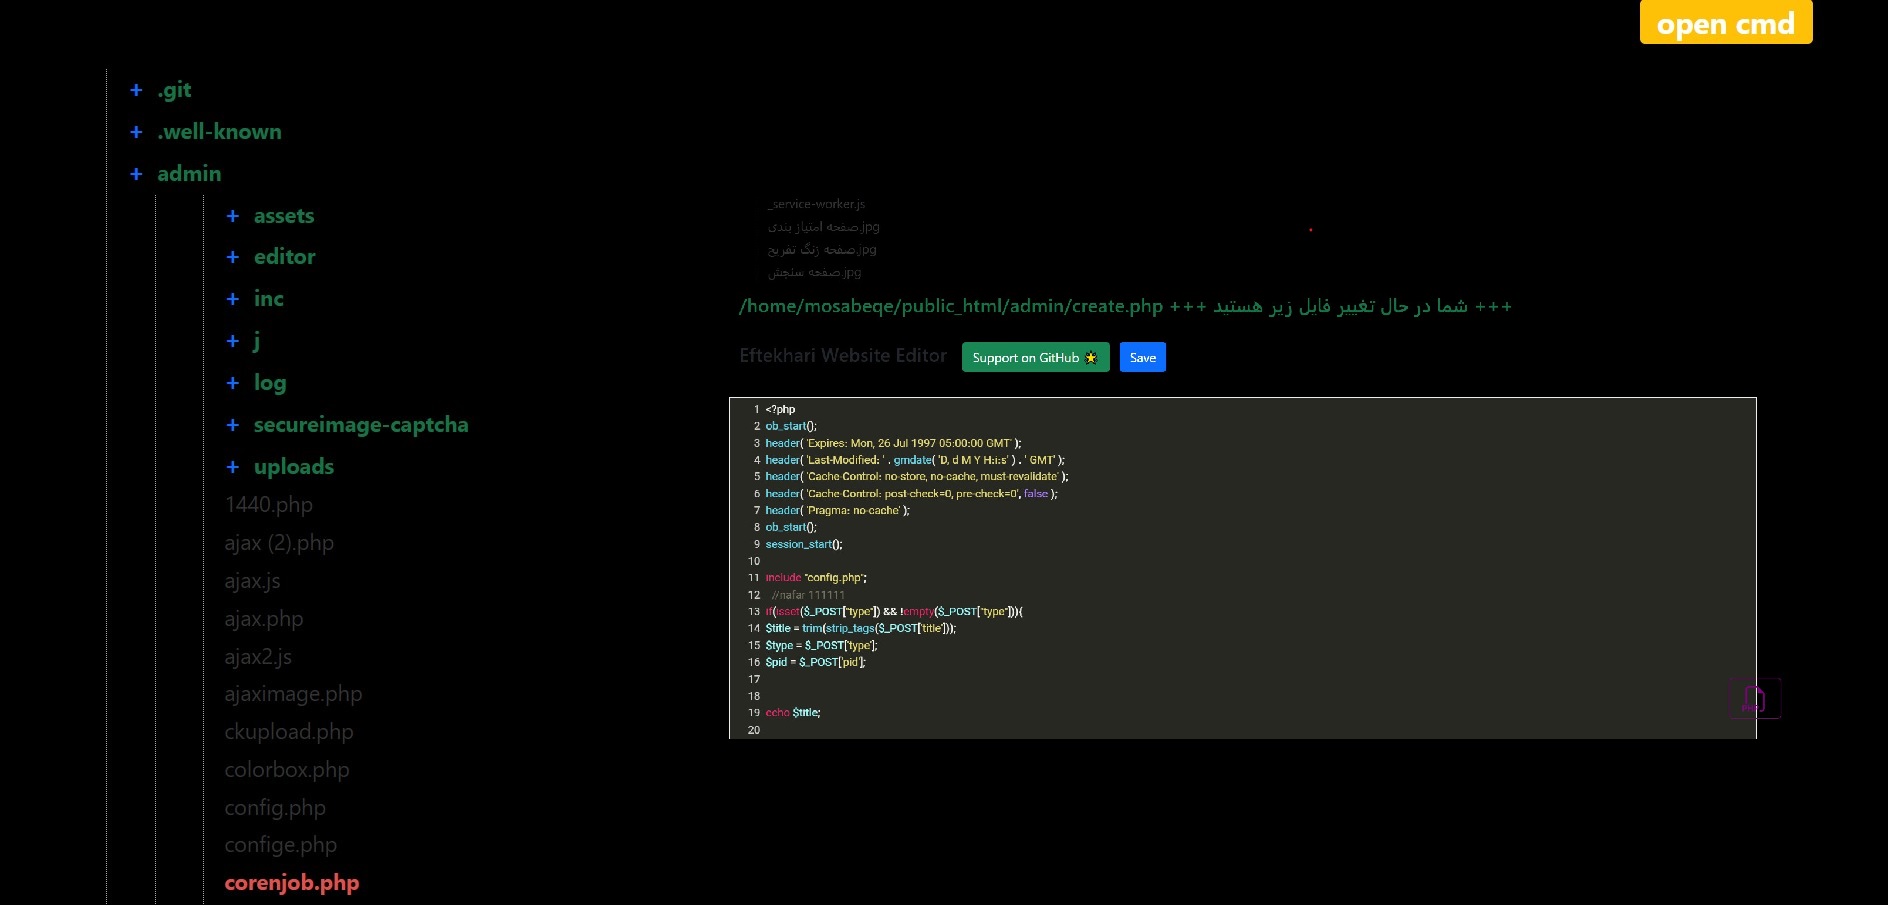Screen dimensions: 1888x906
Task: Select the ckupload.php file
Action: (288, 732)
